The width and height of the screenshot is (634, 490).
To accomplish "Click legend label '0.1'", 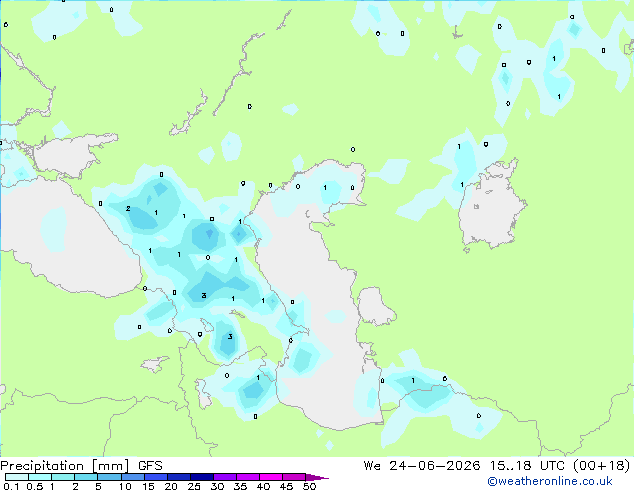I will click(x=11, y=486).
